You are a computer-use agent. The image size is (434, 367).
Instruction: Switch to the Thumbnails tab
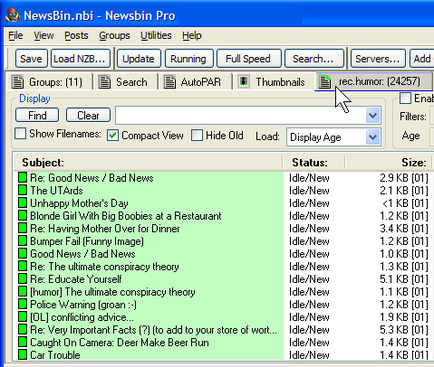click(273, 82)
